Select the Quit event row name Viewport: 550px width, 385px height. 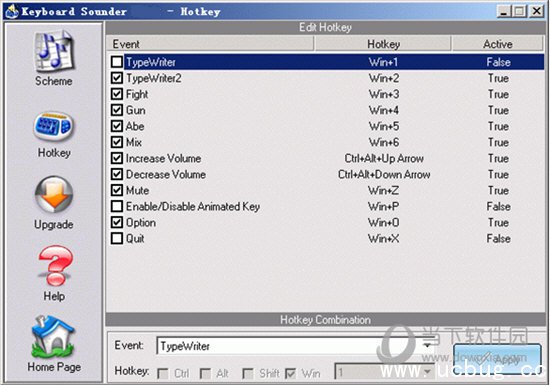click(135, 239)
